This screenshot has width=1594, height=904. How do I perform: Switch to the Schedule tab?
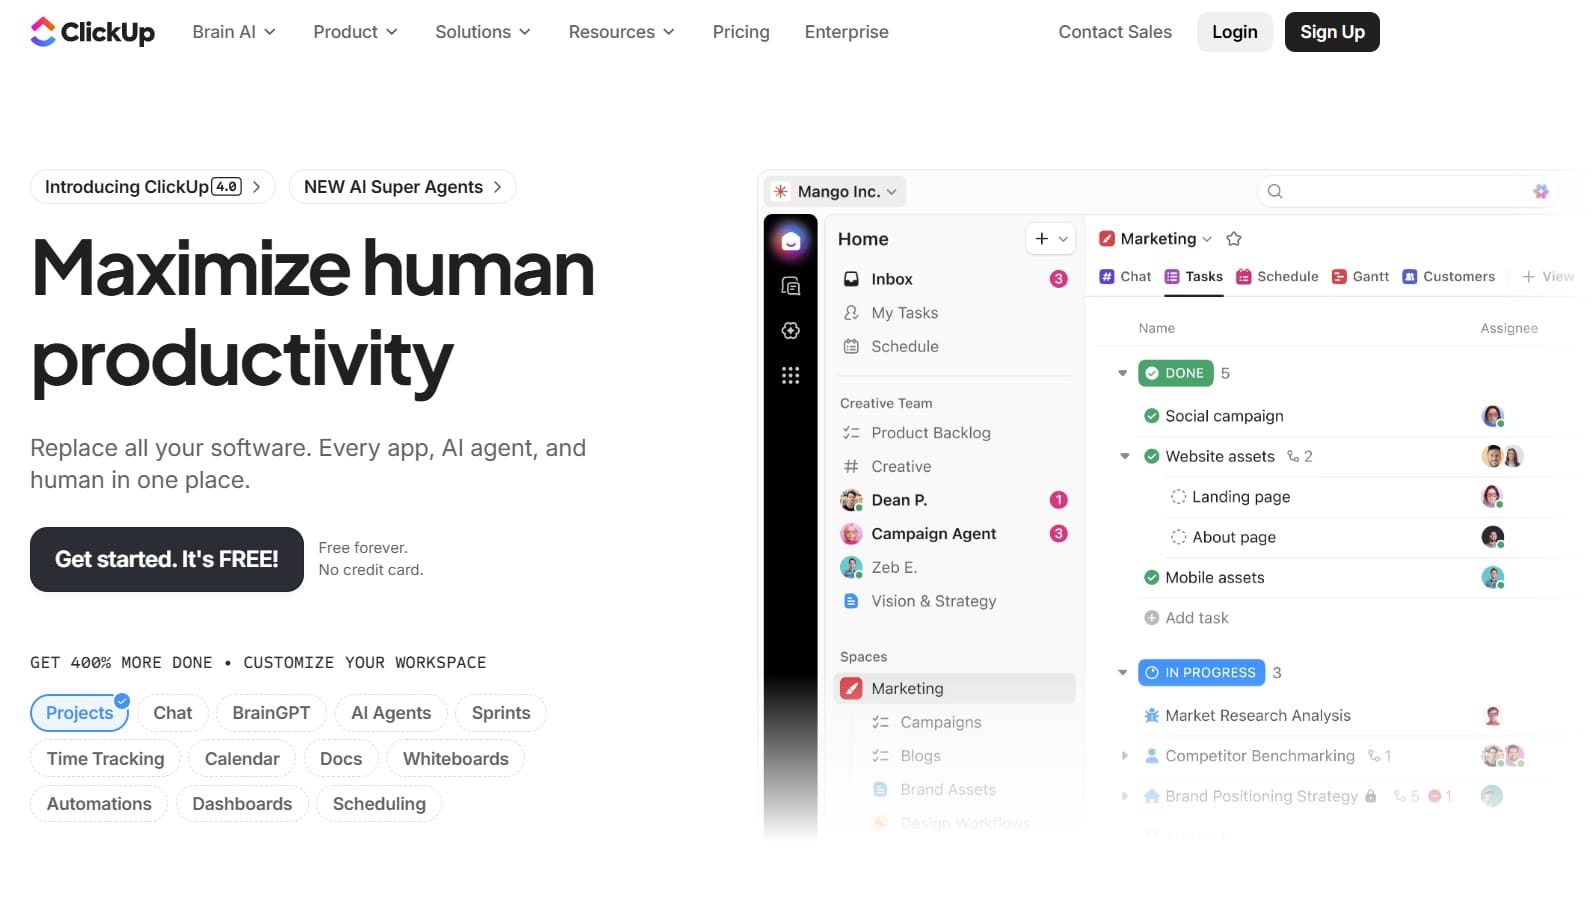point(1277,277)
